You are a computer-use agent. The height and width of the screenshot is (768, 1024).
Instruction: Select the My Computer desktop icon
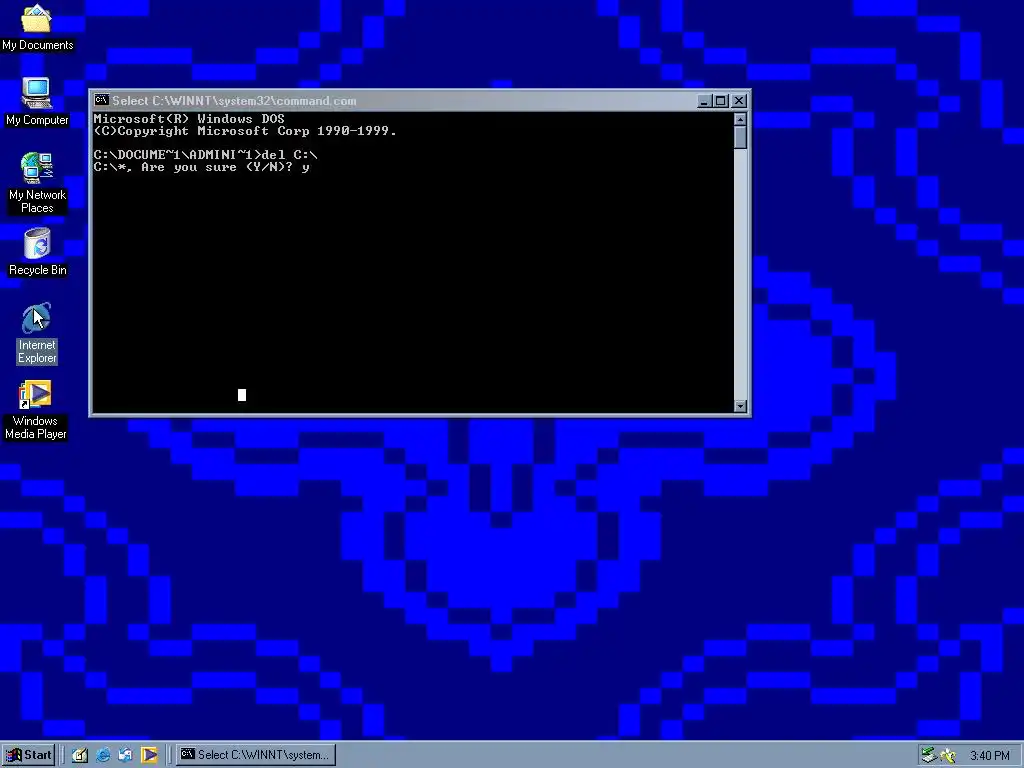(37, 102)
